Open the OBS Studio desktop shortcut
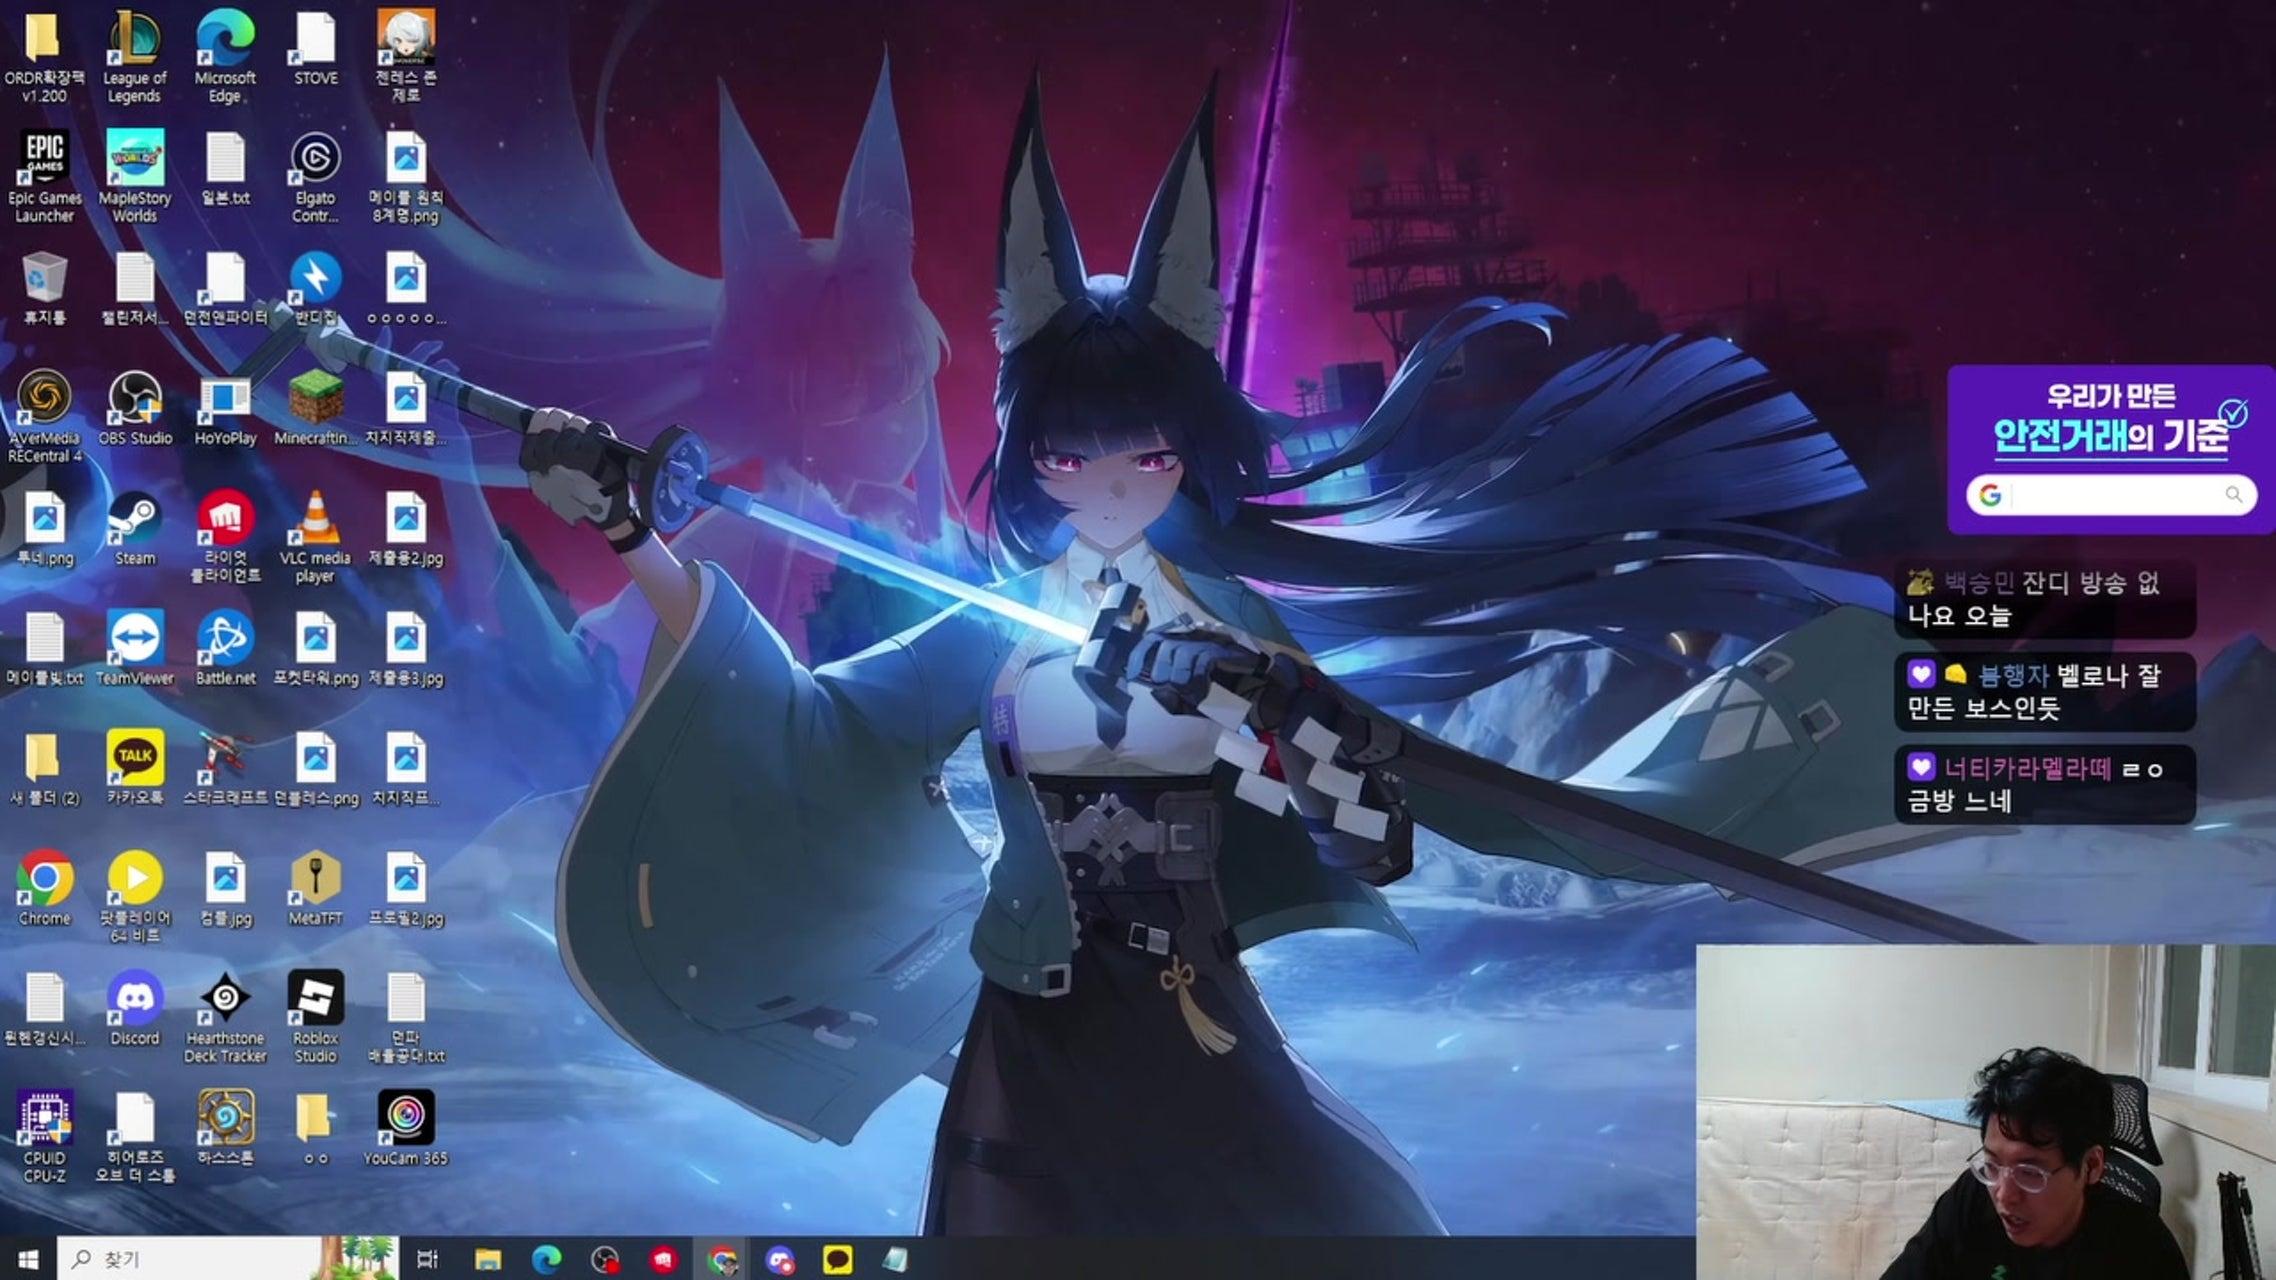Viewport: 2276px width, 1280px height. click(135, 408)
